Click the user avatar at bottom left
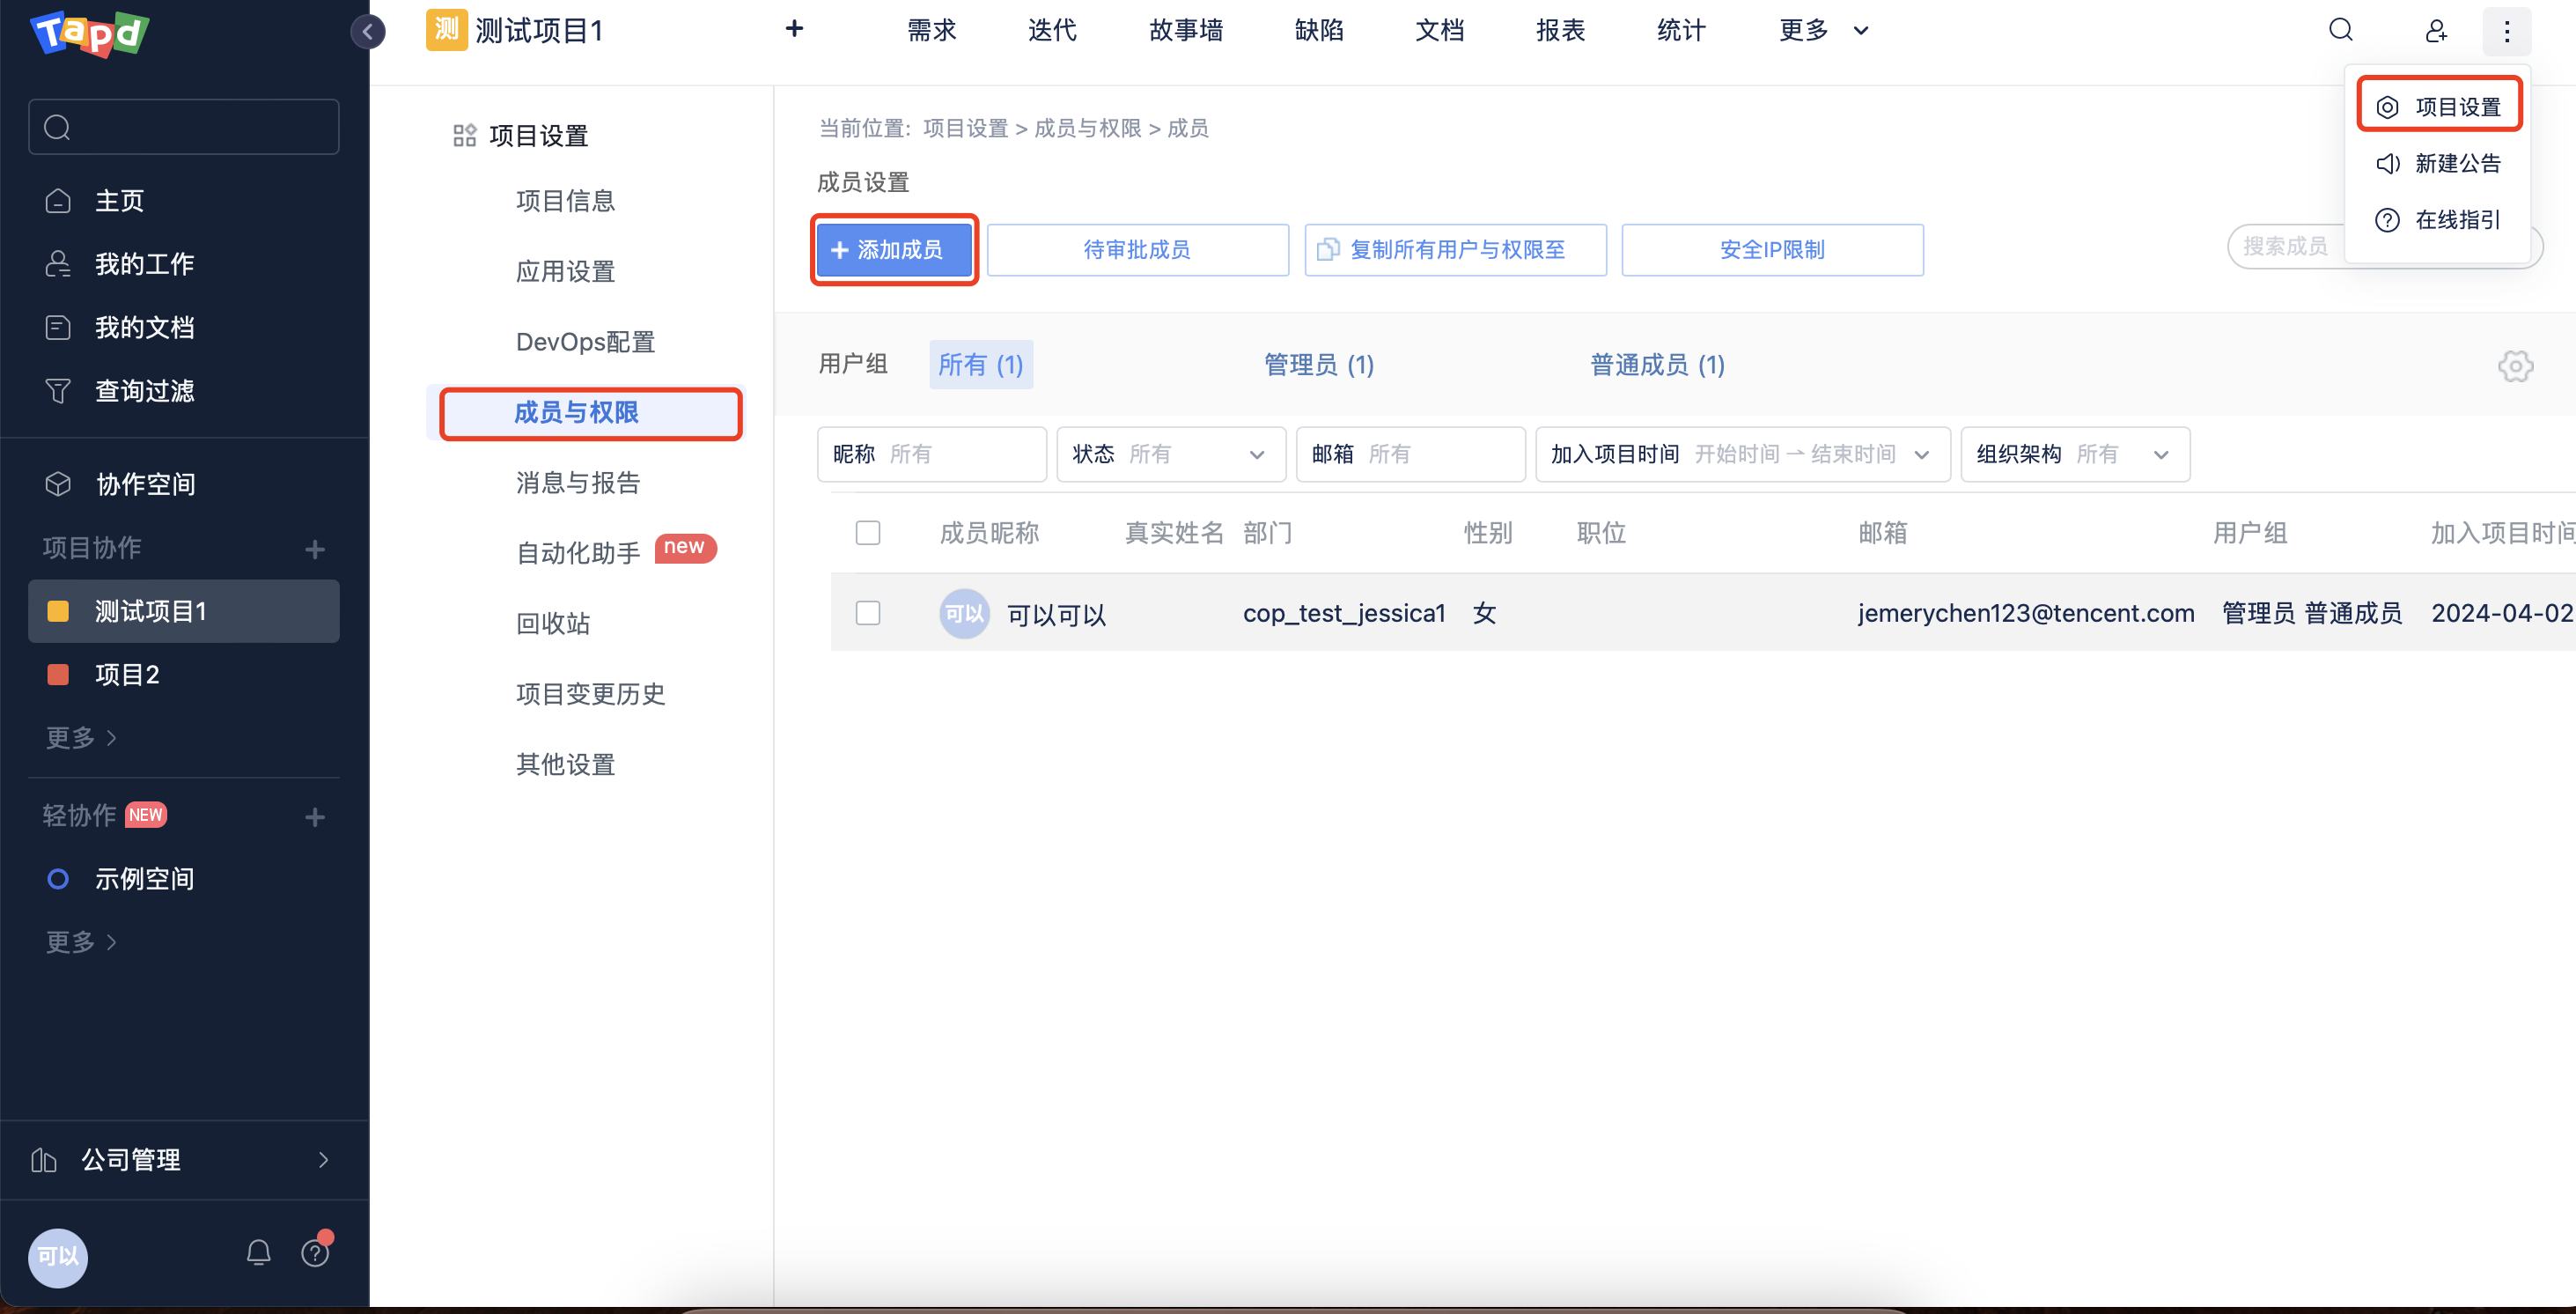2576x1314 pixels. 58,1257
